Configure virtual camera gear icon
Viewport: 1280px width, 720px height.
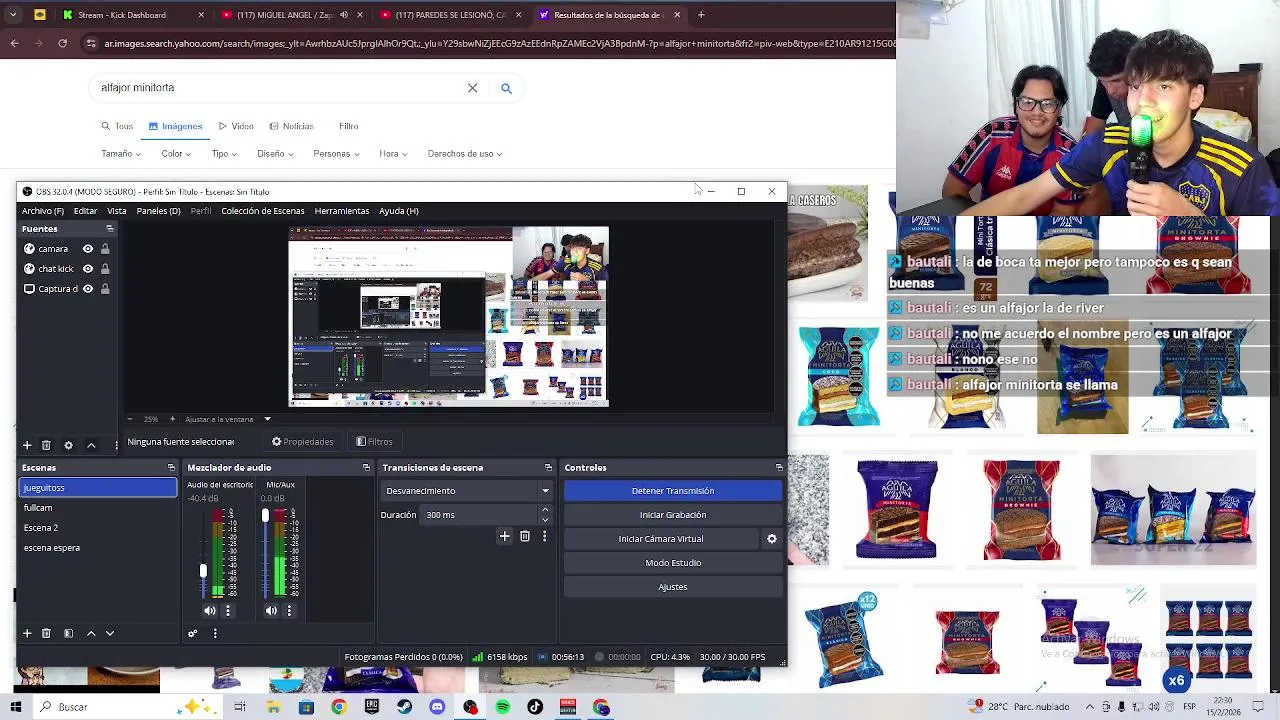(771, 539)
